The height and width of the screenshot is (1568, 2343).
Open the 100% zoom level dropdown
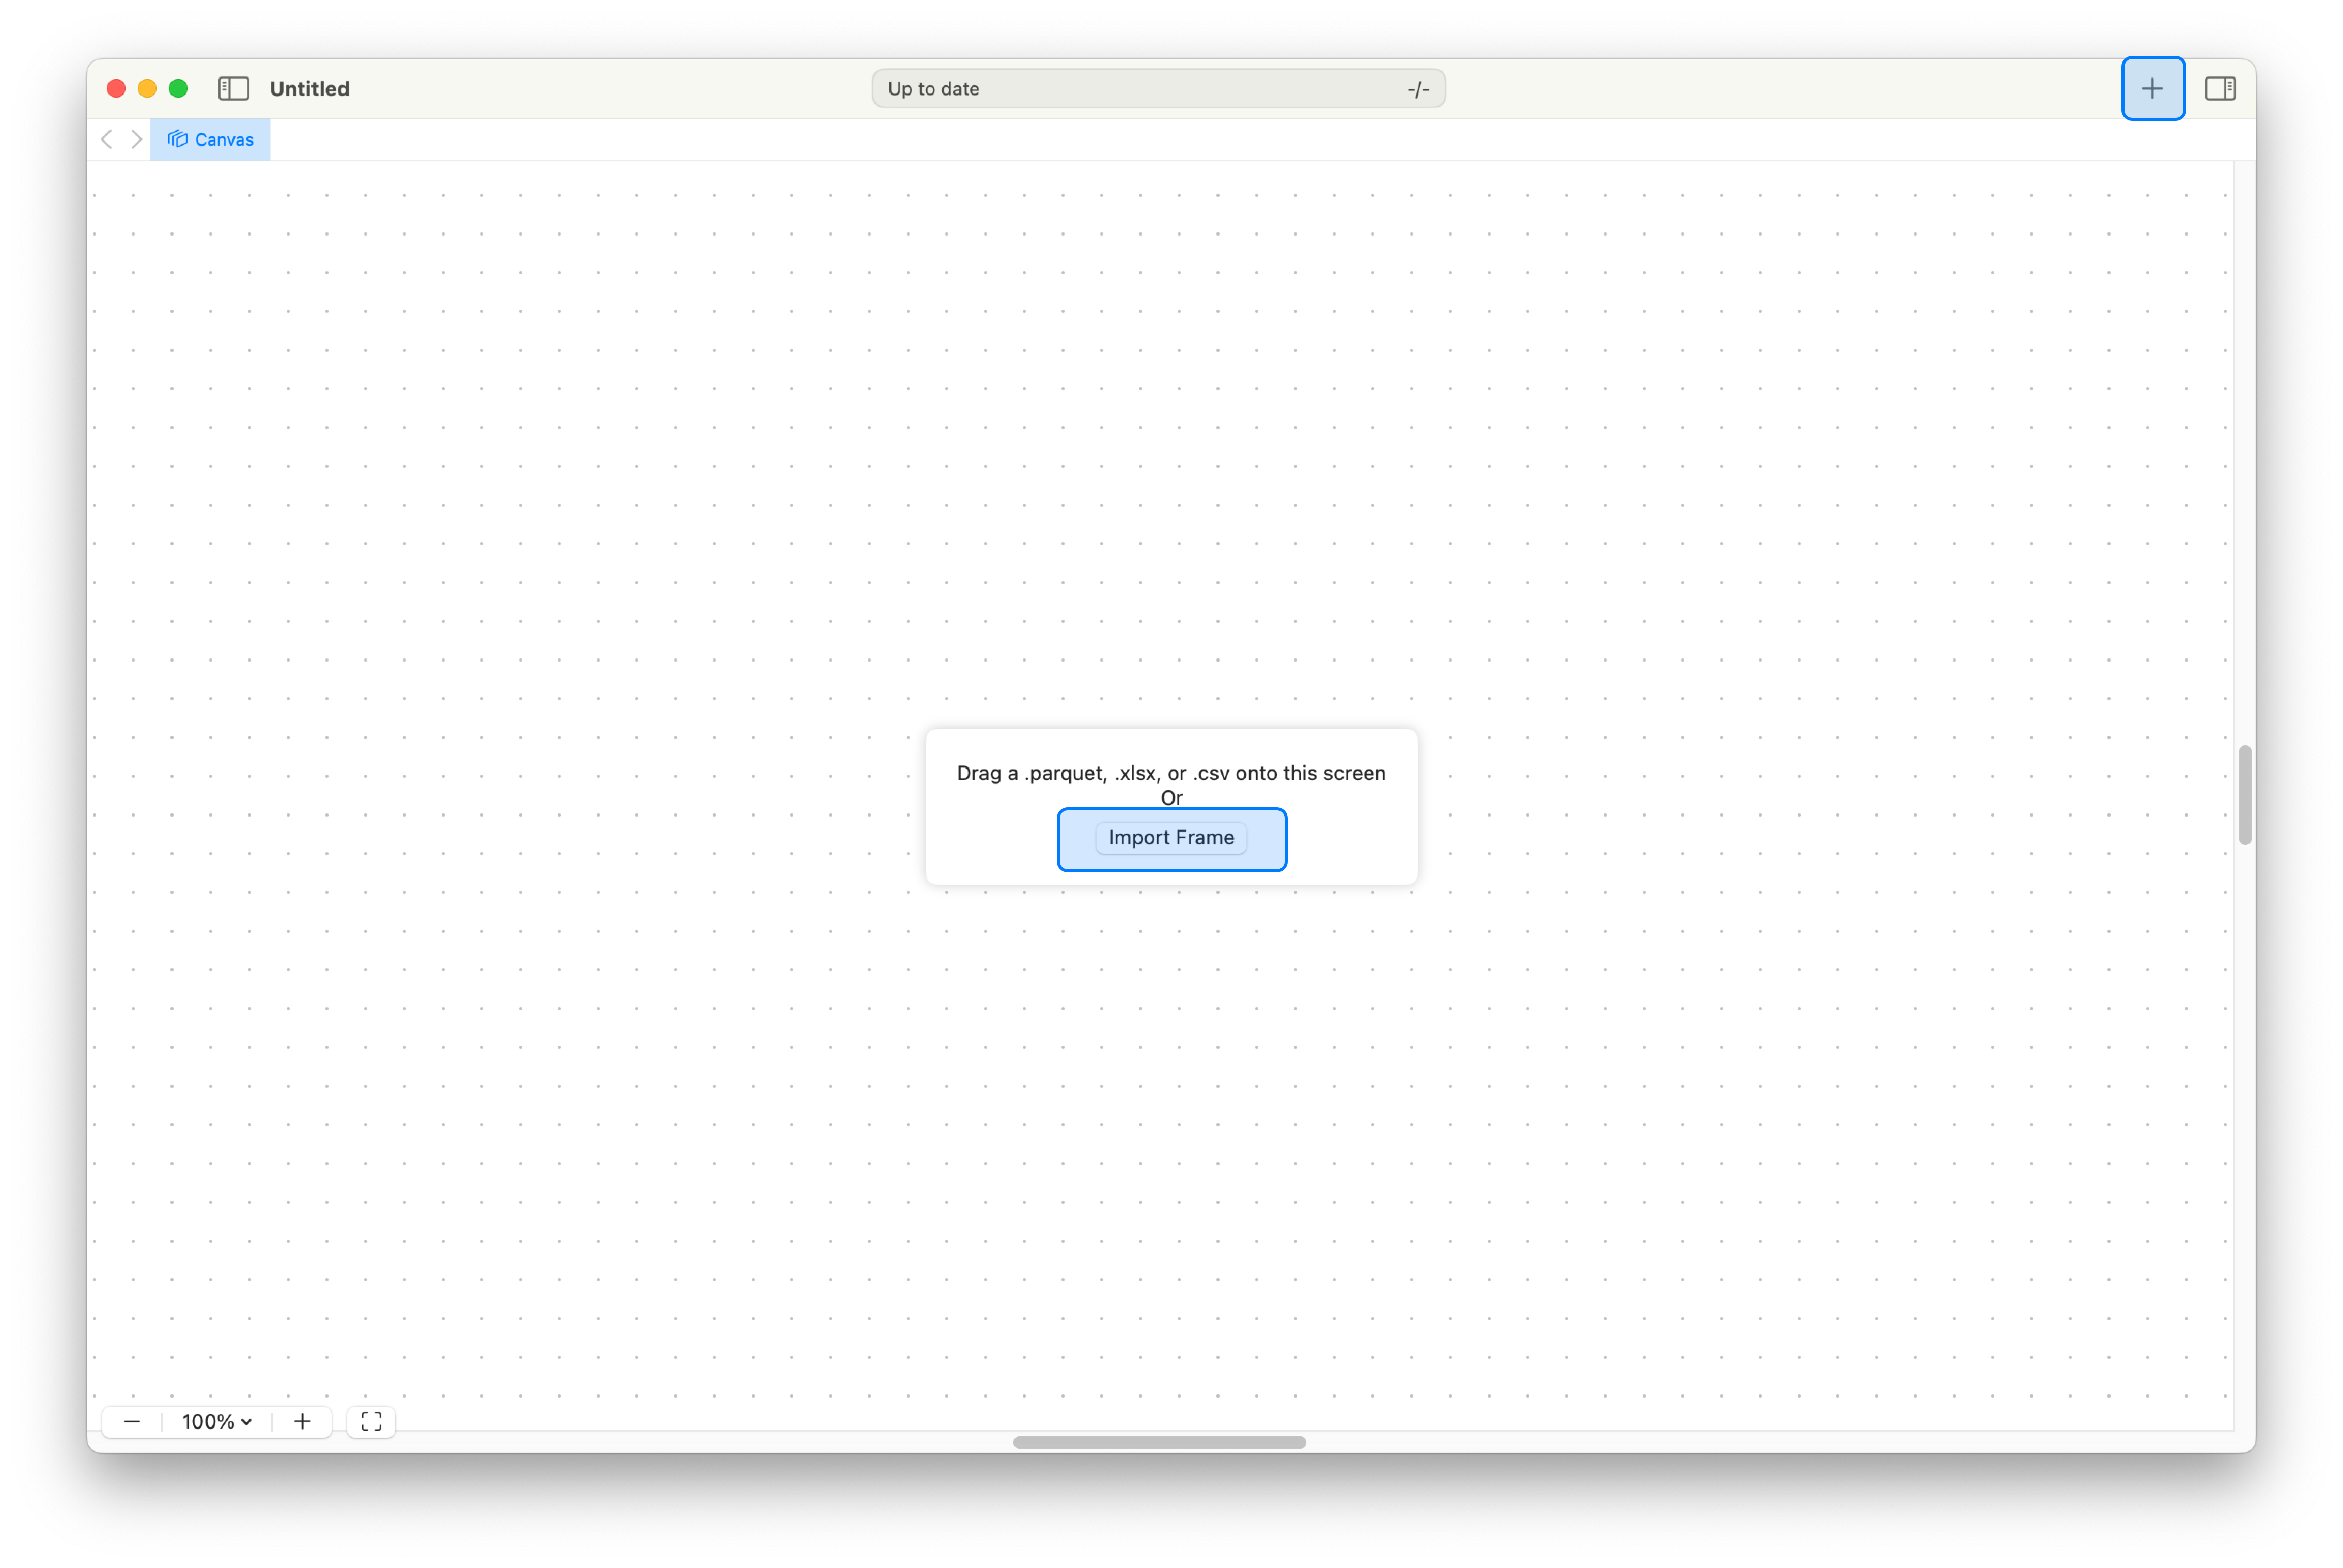click(x=216, y=1421)
